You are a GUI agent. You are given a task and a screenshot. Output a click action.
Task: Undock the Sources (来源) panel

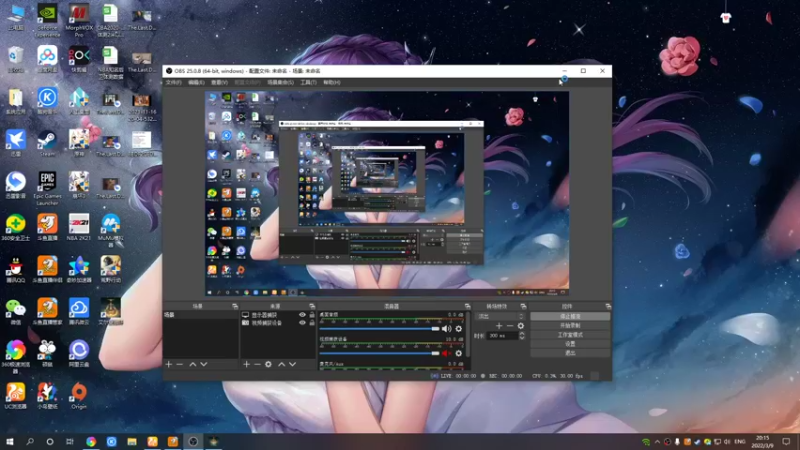(312, 306)
